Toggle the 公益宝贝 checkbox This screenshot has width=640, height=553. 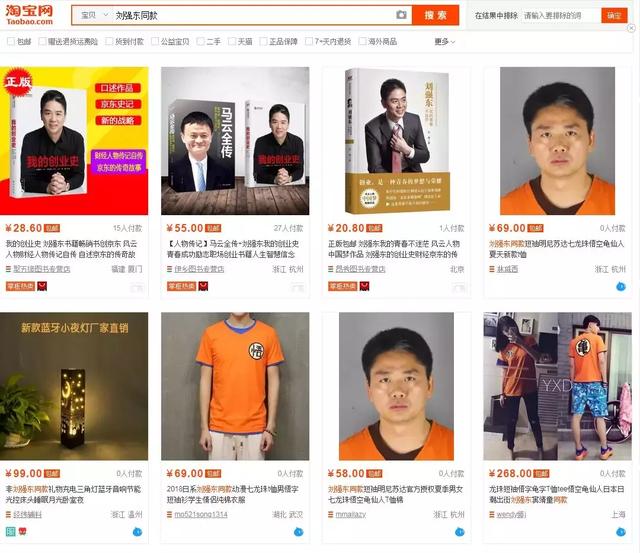pyautogui.click(x=155, y=41)
